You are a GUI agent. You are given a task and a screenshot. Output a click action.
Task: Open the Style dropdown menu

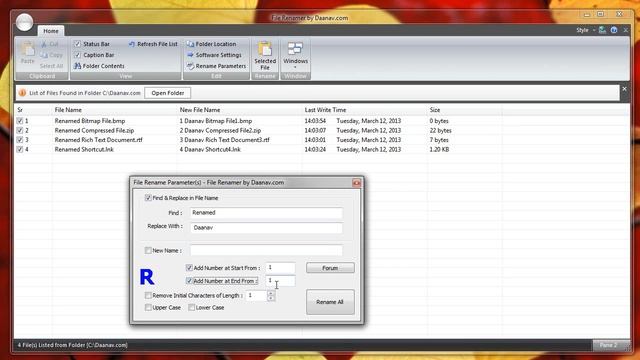coord(585,30)
